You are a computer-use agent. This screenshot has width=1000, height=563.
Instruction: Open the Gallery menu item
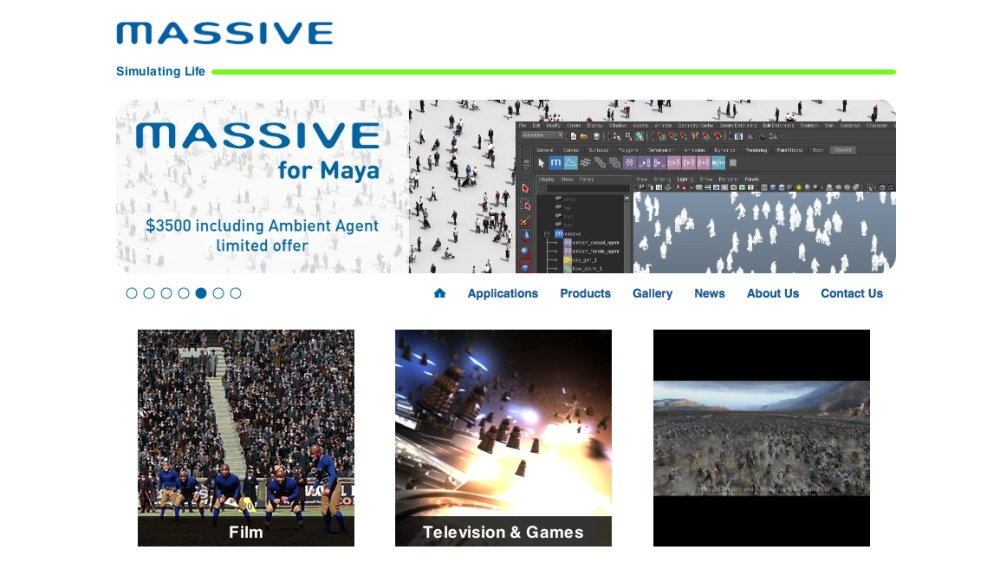click(652, 293)
